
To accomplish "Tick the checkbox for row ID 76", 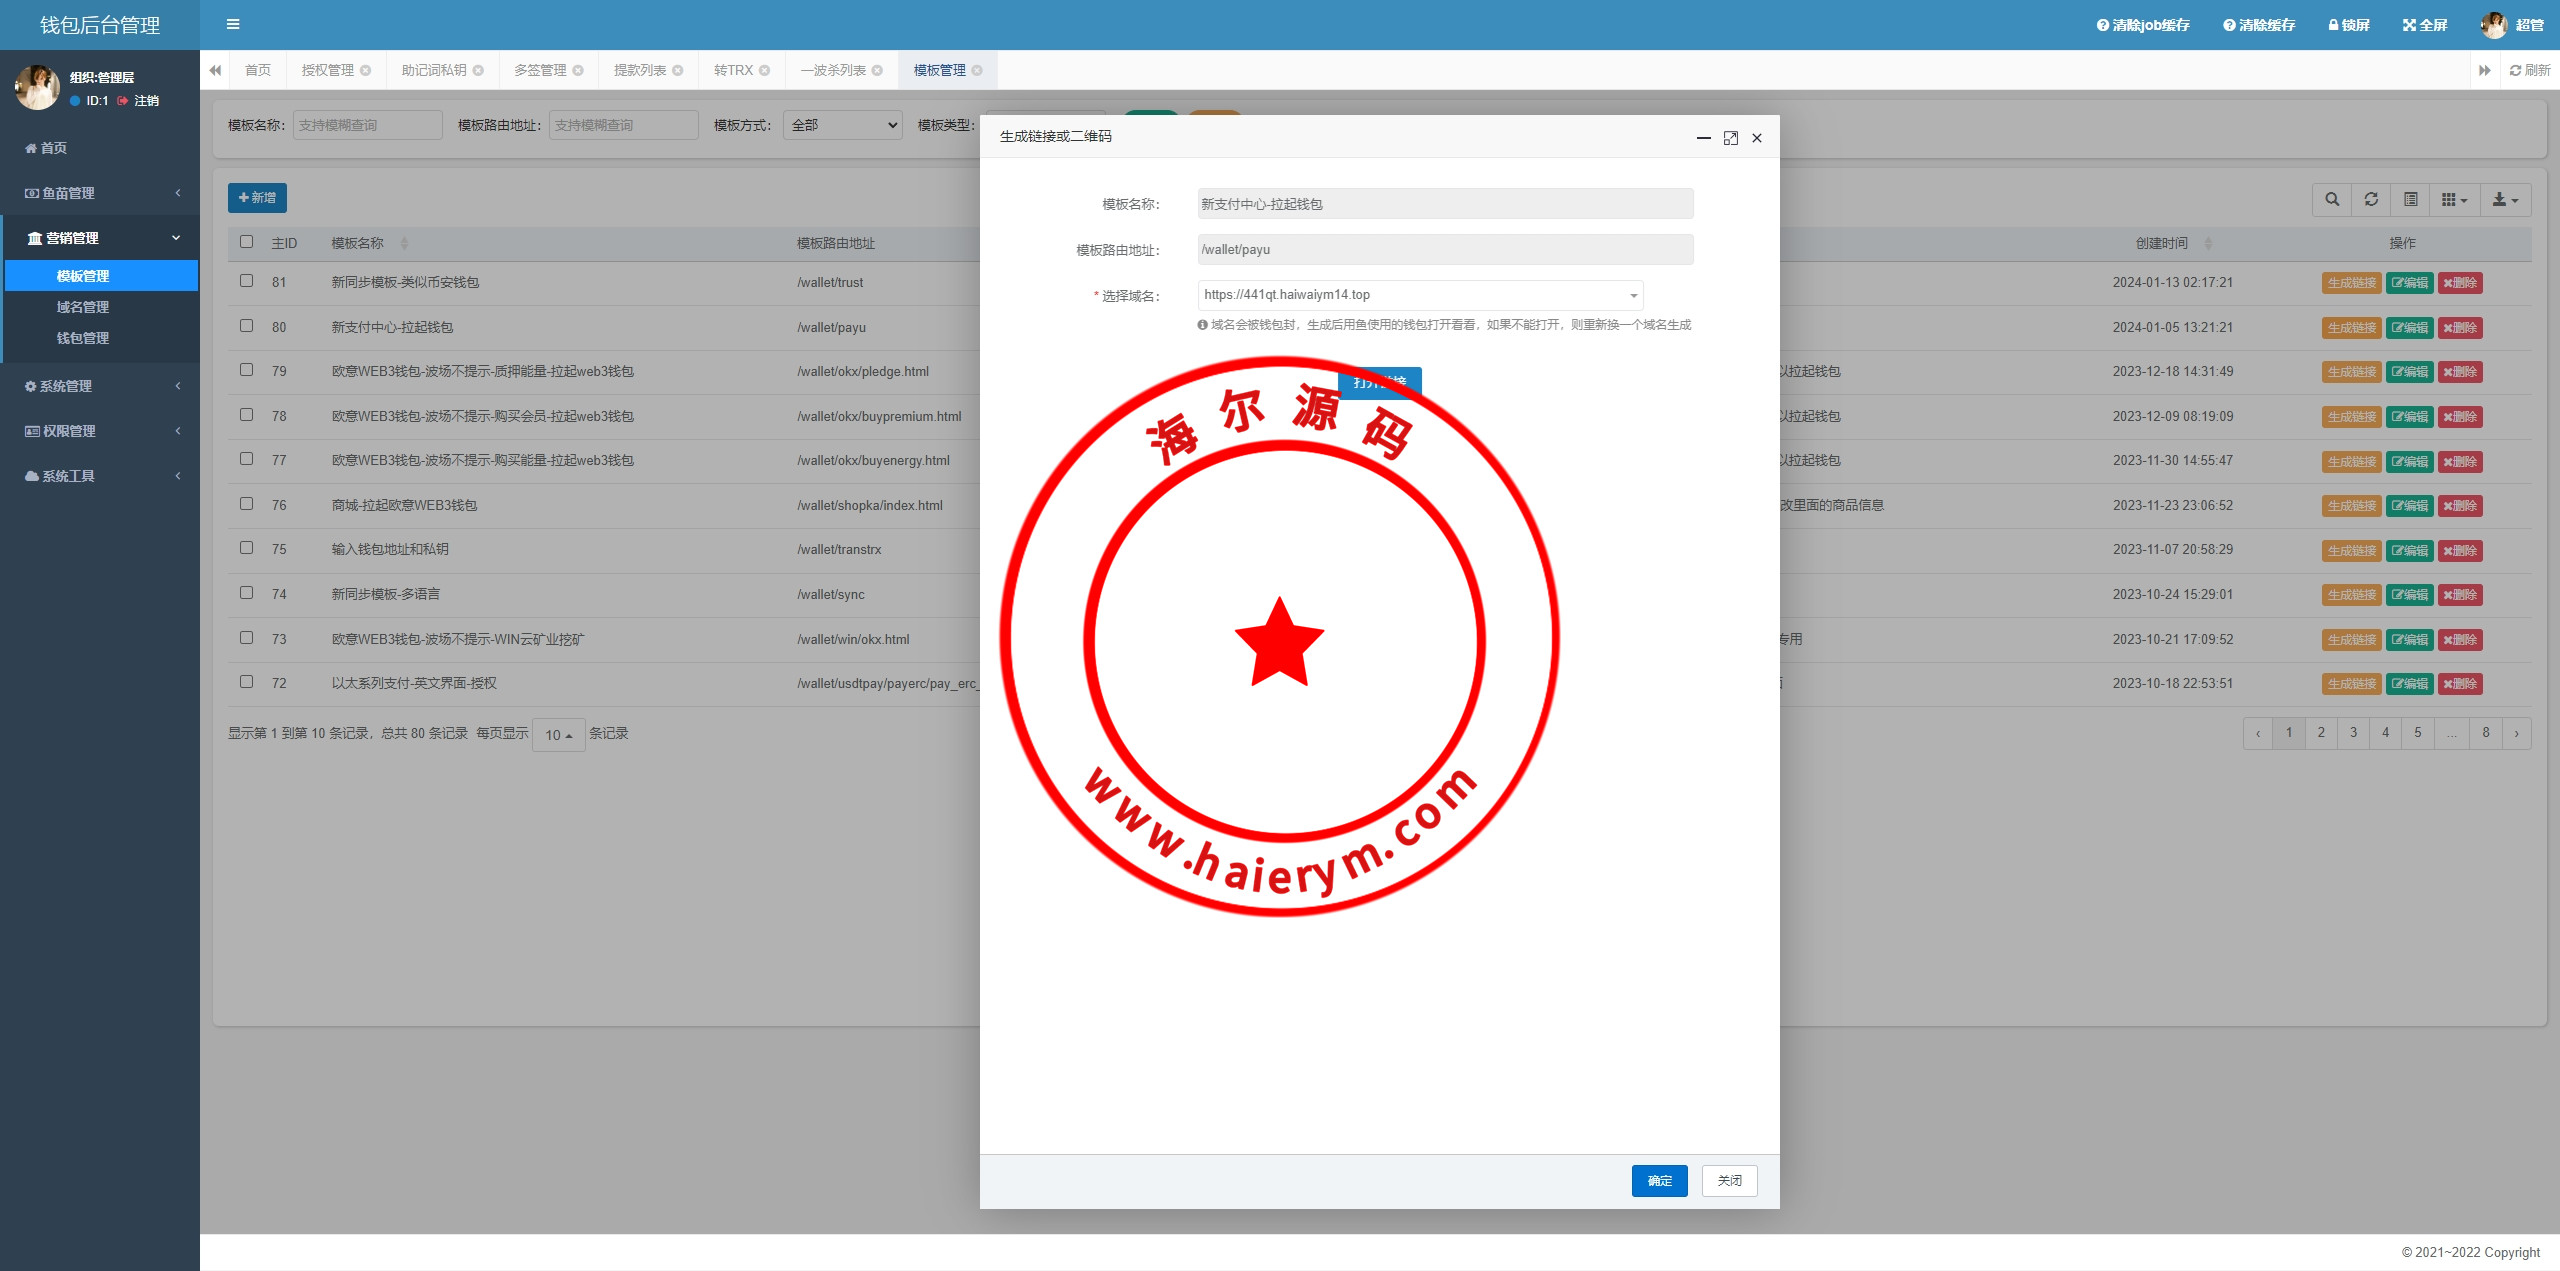I will [x=247, y=504].
